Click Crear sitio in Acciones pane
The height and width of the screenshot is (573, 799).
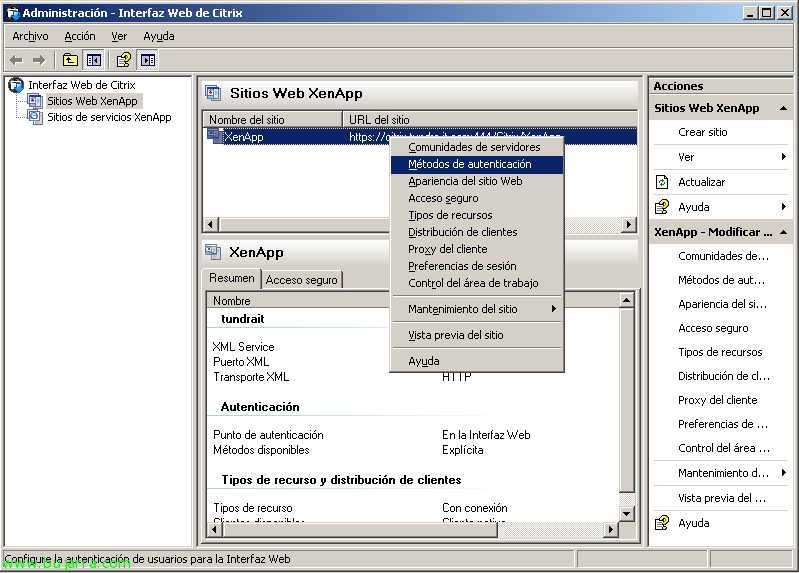(703, 132)
